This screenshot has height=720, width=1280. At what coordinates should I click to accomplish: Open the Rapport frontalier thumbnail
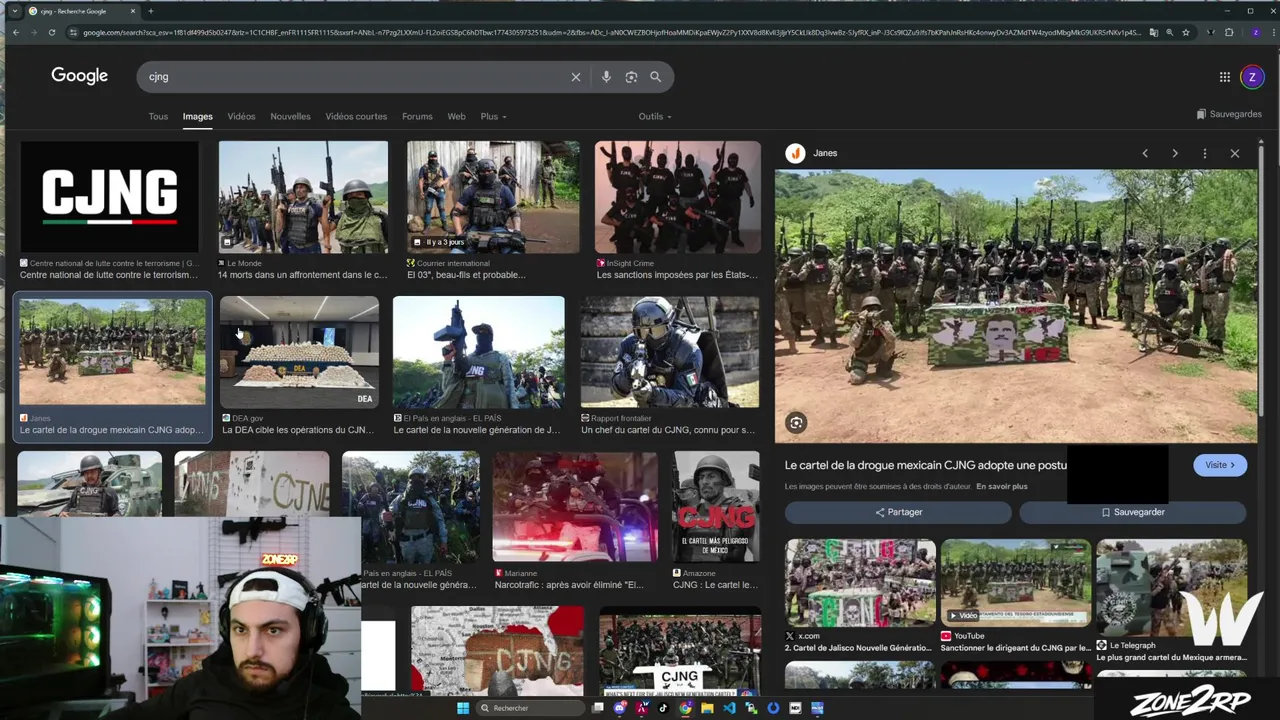coord(670,352)
